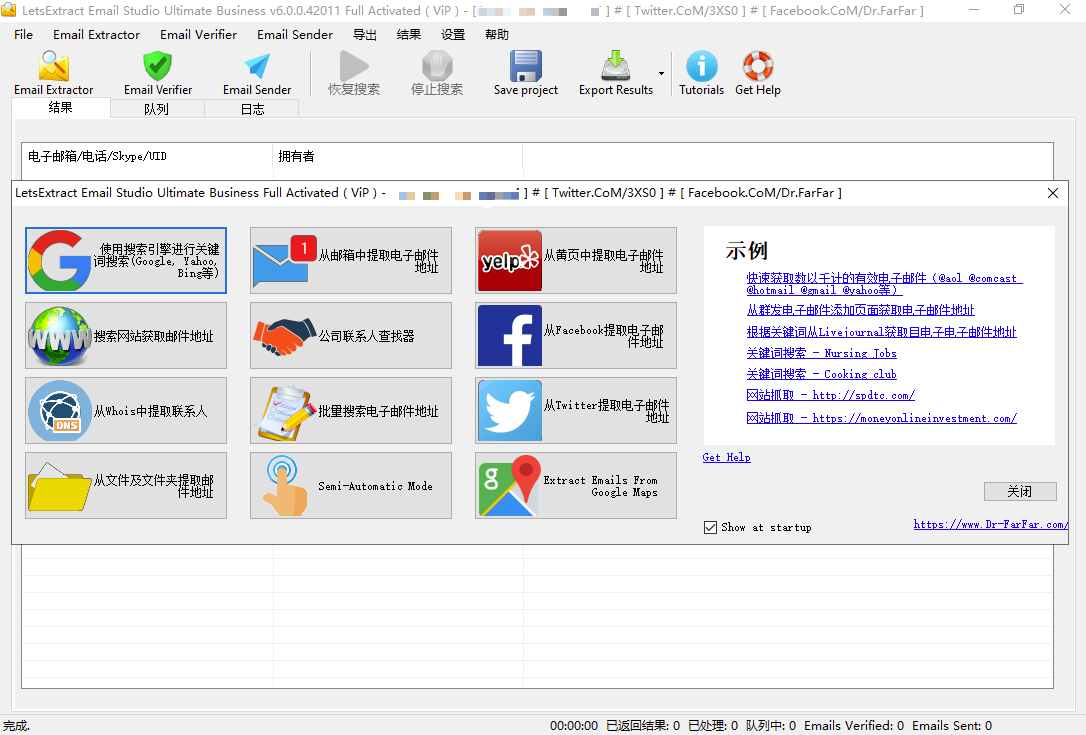The image size is (1086, 735).
Task: Select 从邮箱中提取电子邮件地址 mailbox tile
Action: coord(351,260)
